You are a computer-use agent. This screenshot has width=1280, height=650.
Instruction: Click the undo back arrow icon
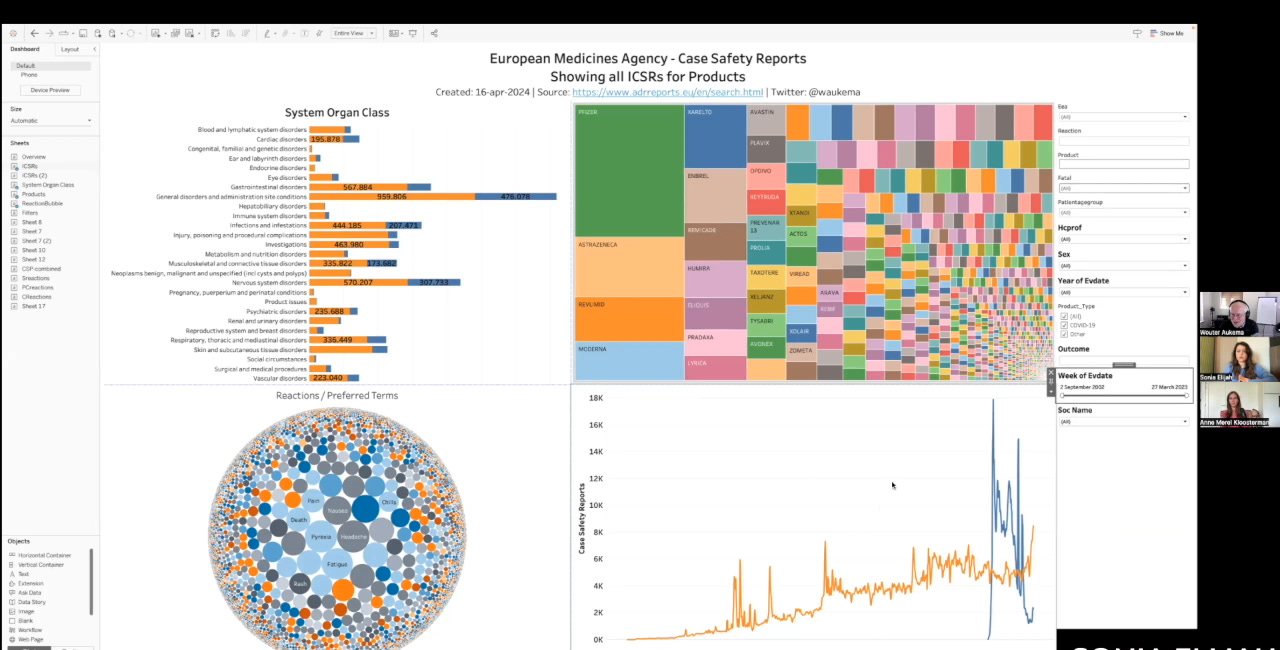click(35, 33)
